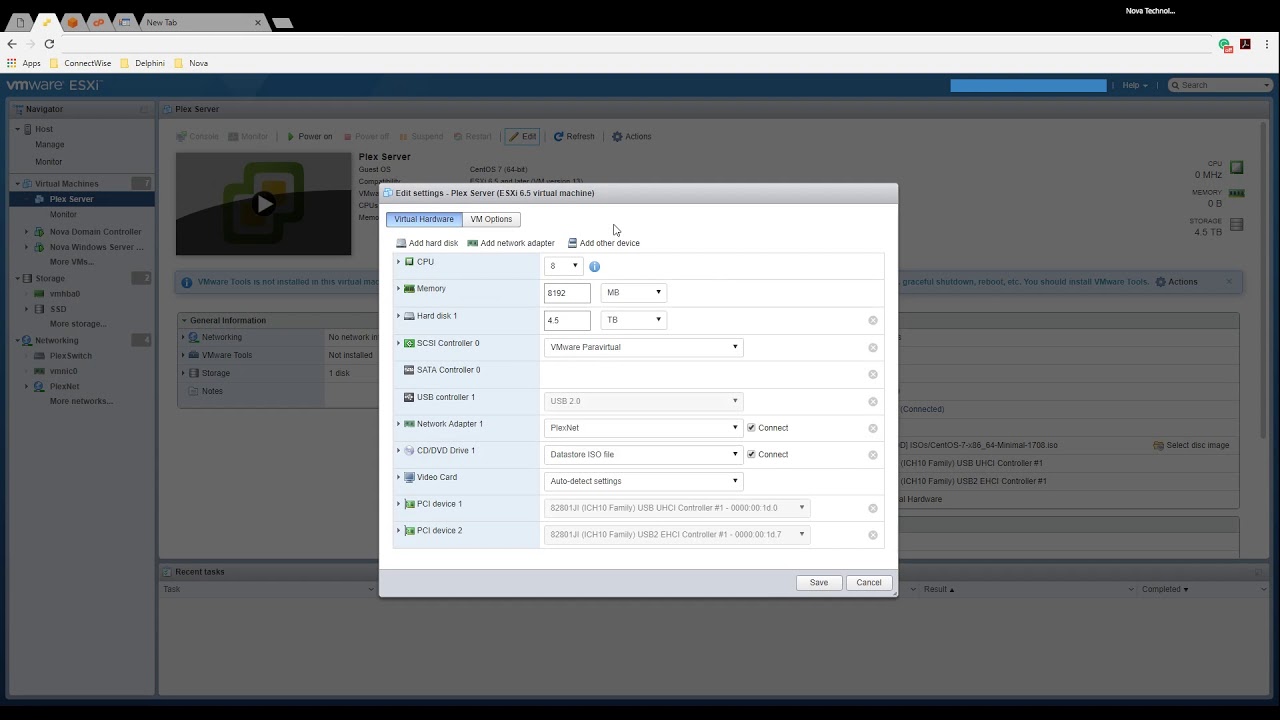Click Select disc image link
1280x720 pixels.
point(1191,445)
